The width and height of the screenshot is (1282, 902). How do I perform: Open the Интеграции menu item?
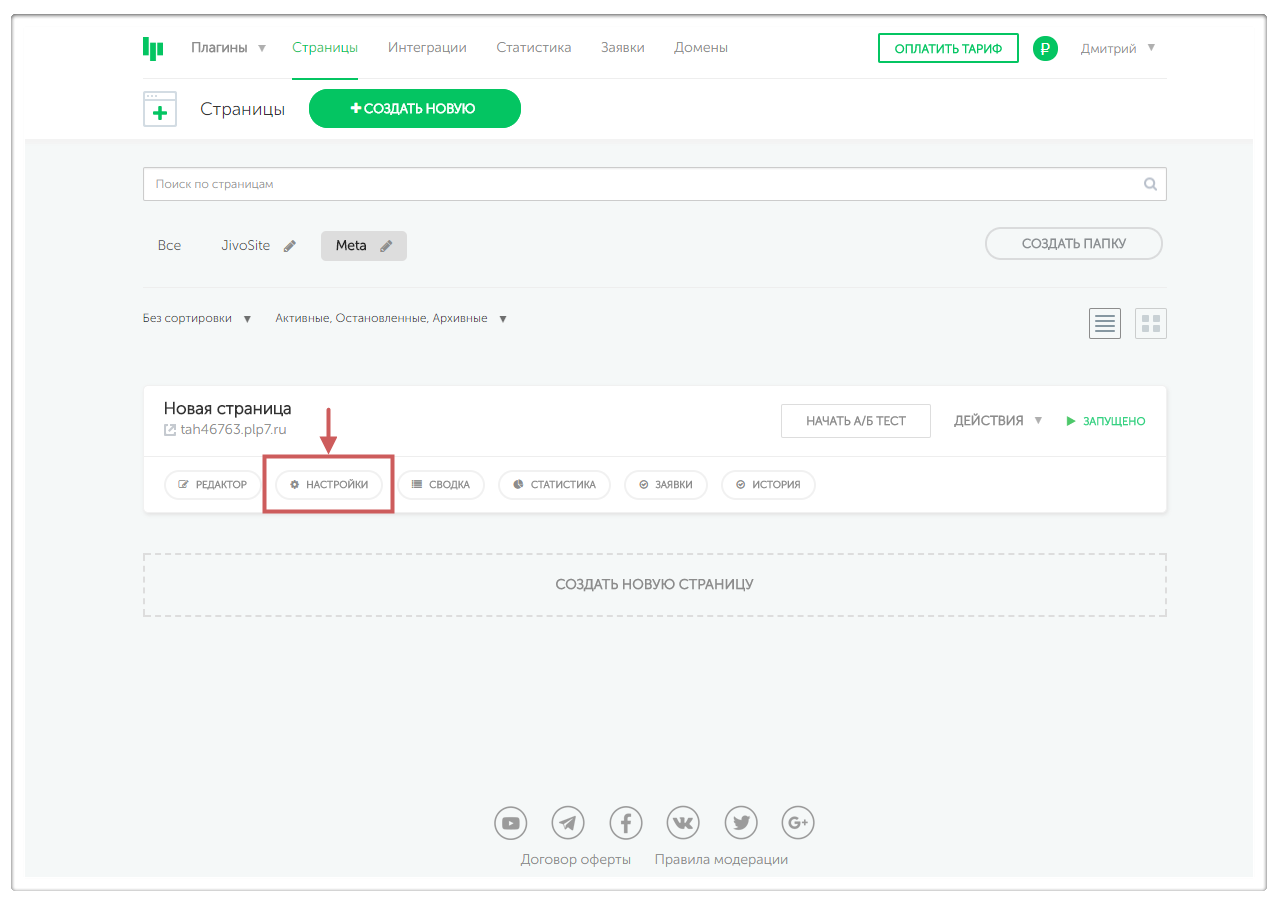pos(427,48)
